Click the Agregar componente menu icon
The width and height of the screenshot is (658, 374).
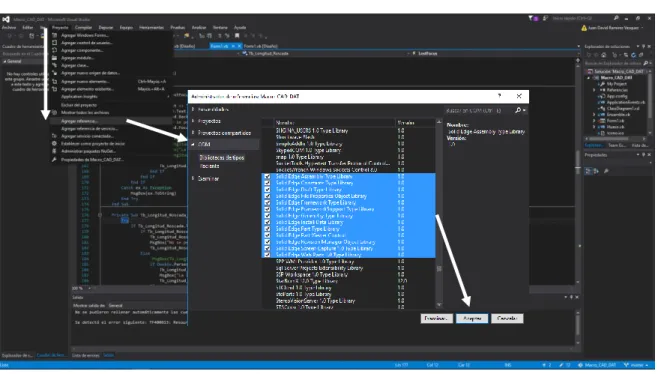[x=55, y=50]
